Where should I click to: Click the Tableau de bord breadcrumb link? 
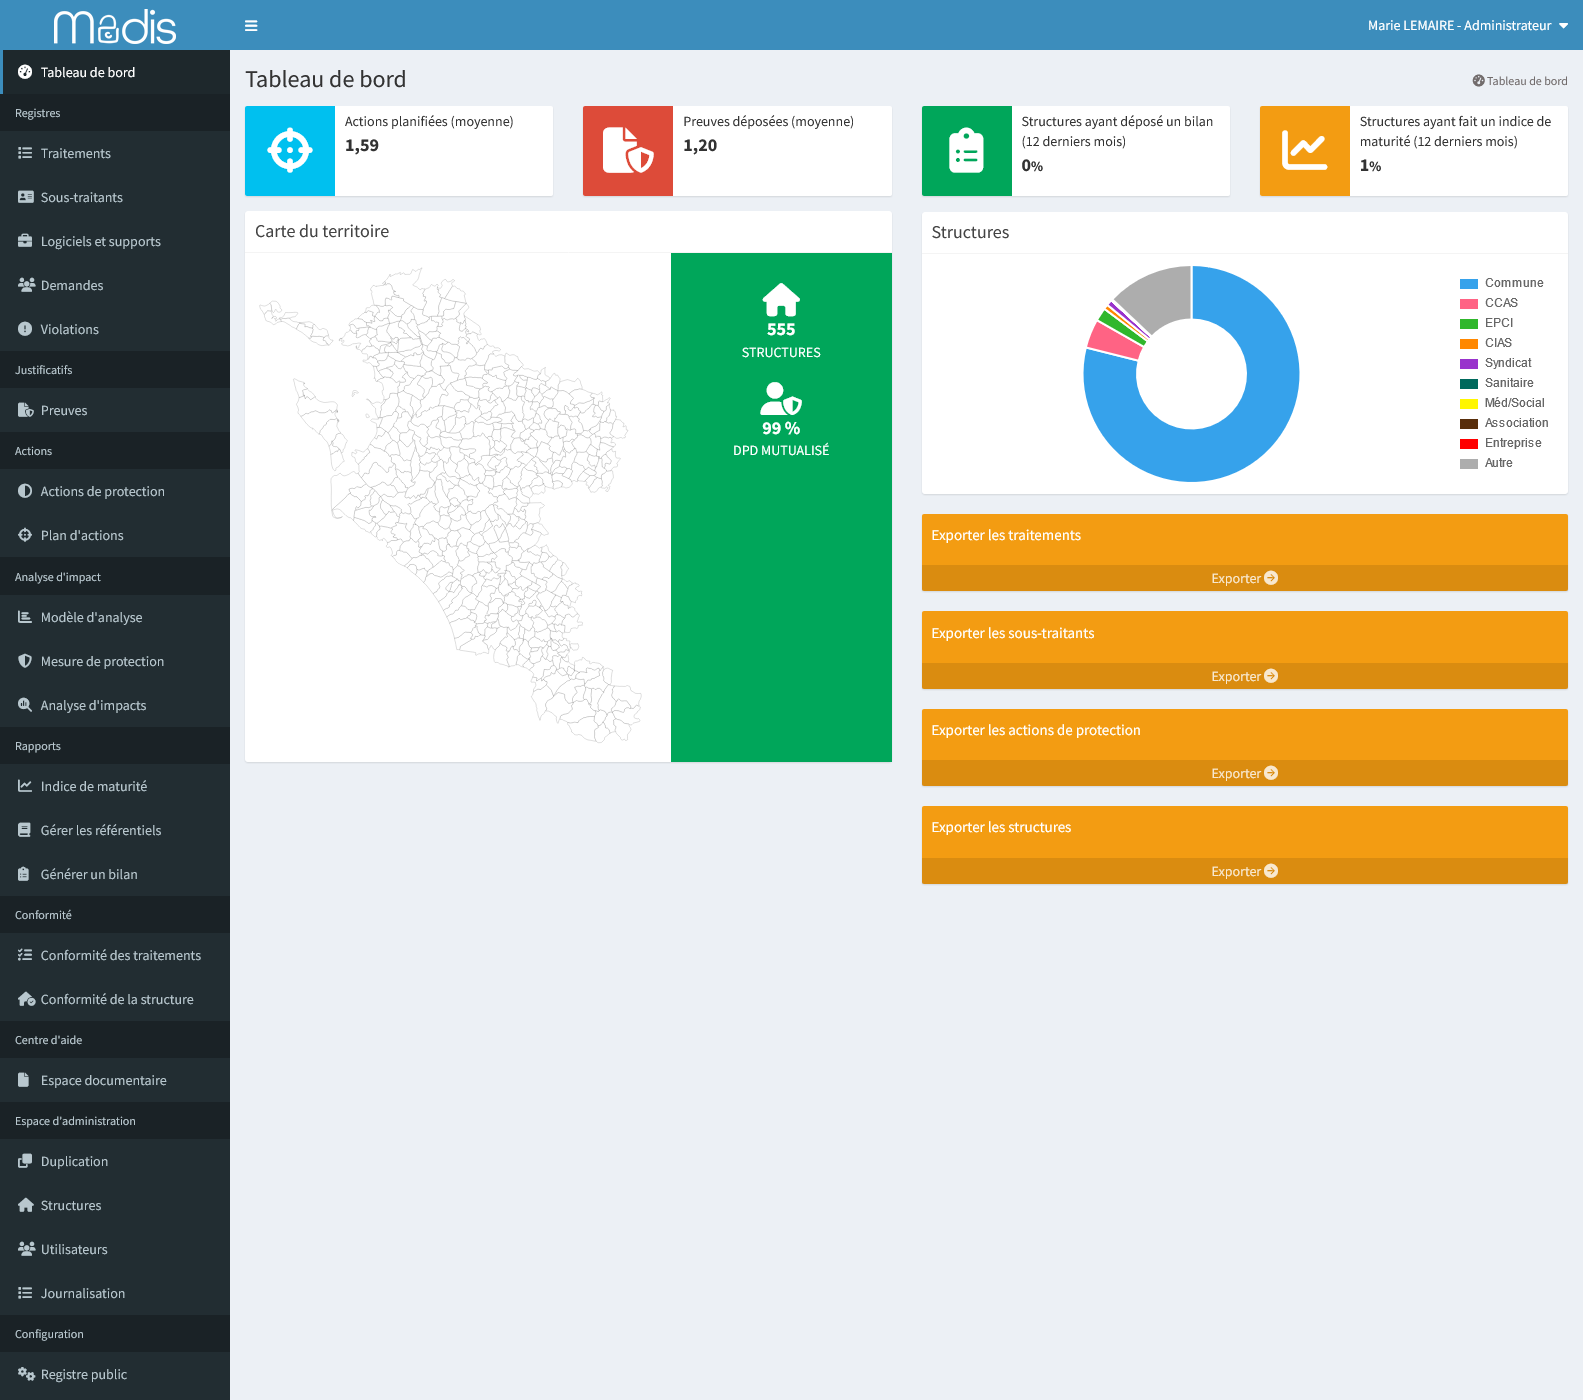click(1526, 81)
